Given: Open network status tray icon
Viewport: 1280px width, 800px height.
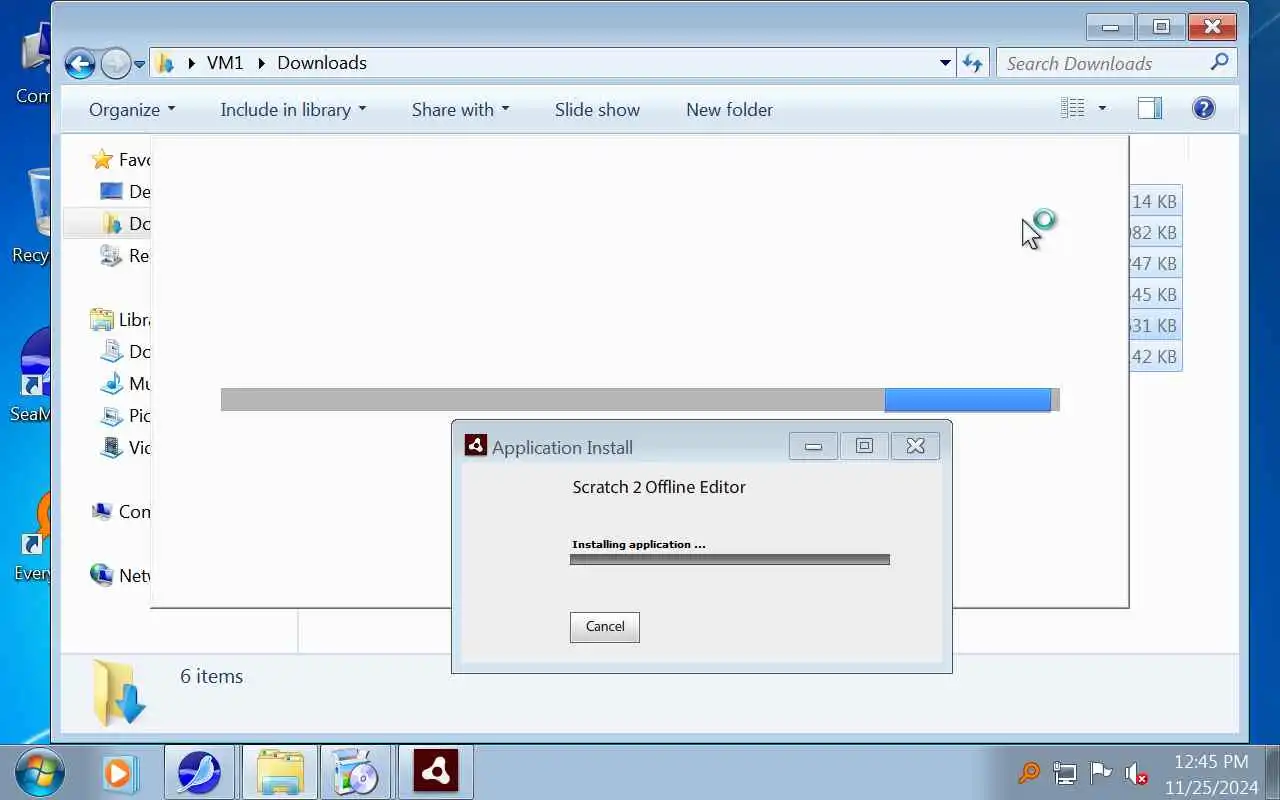Looking at the screenshot, I should (x=1064, y=773).
